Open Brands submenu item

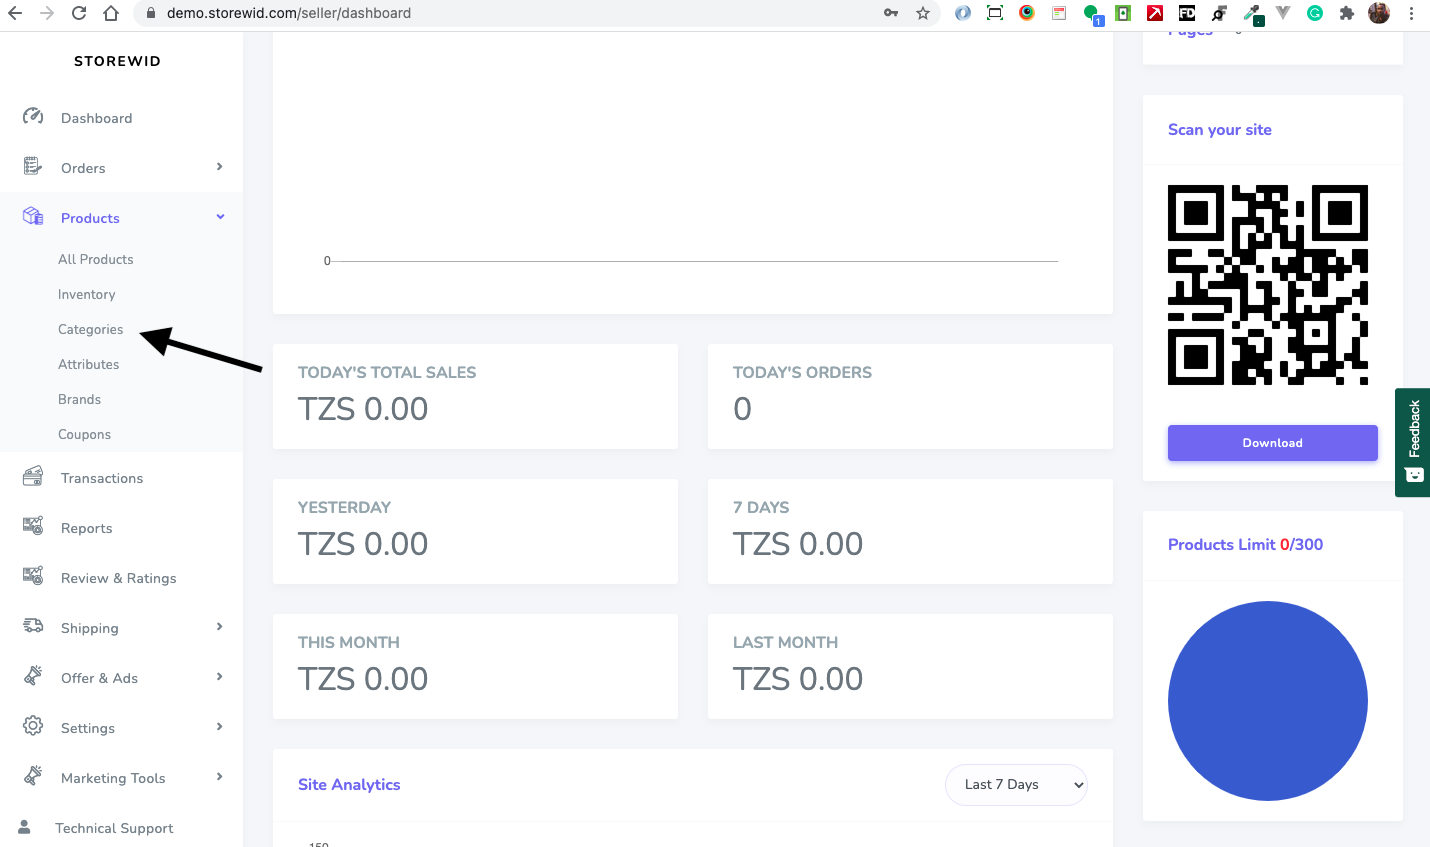coord(80,399)
